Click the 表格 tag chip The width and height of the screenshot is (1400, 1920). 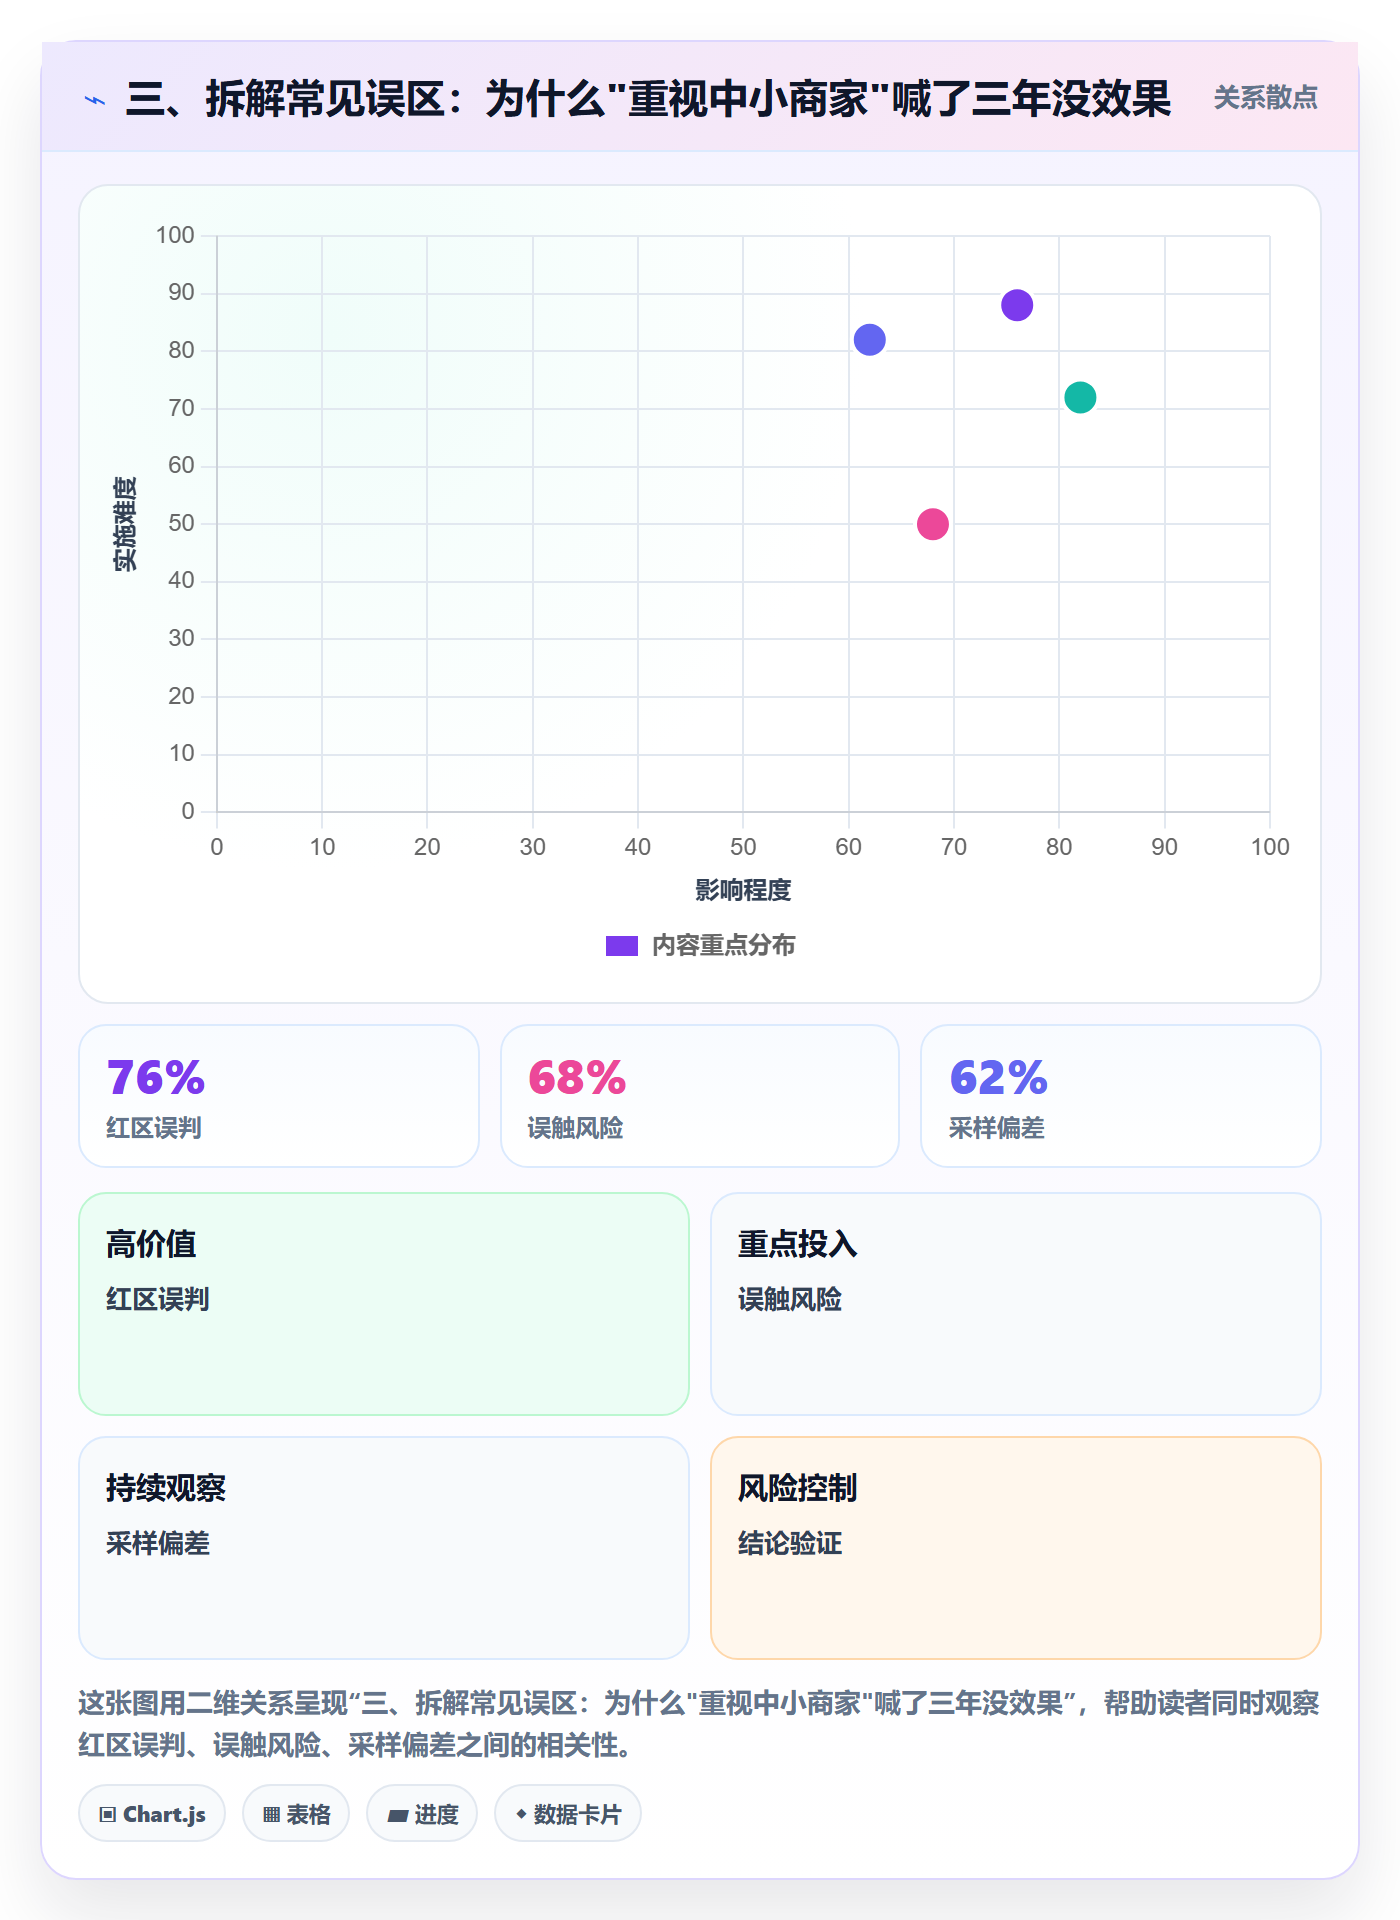click(296, 1813)
